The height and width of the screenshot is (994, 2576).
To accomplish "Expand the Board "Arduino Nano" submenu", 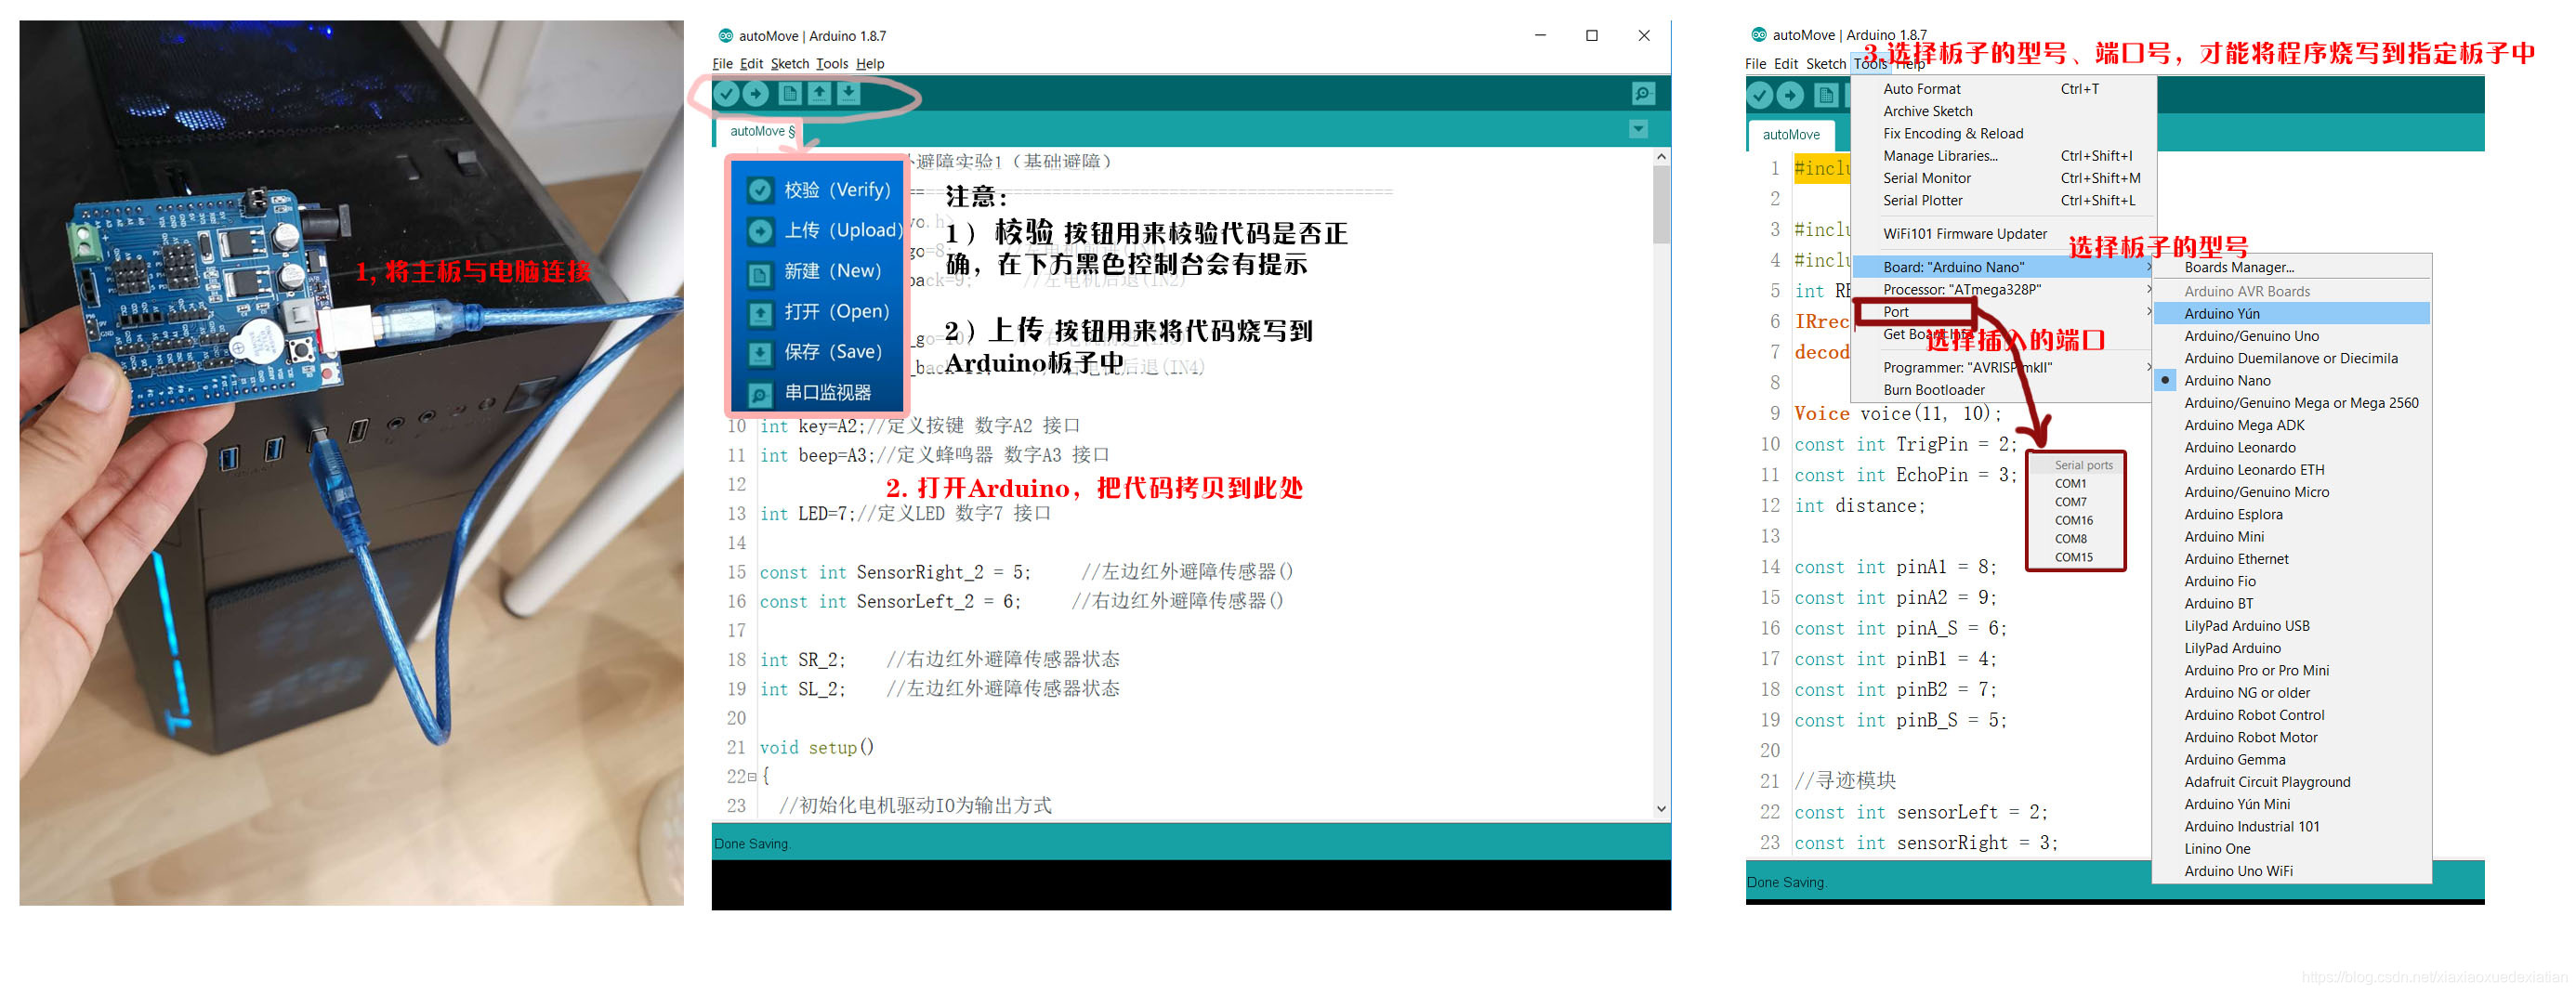I will coord(2002,267).
